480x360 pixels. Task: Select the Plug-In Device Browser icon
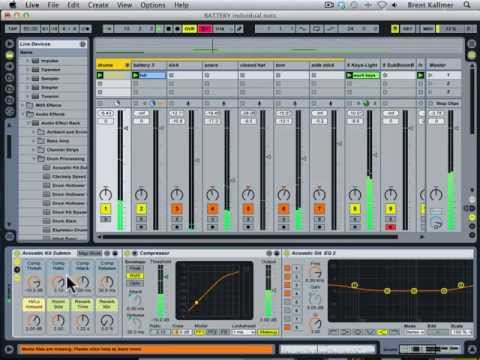[9, 66]
